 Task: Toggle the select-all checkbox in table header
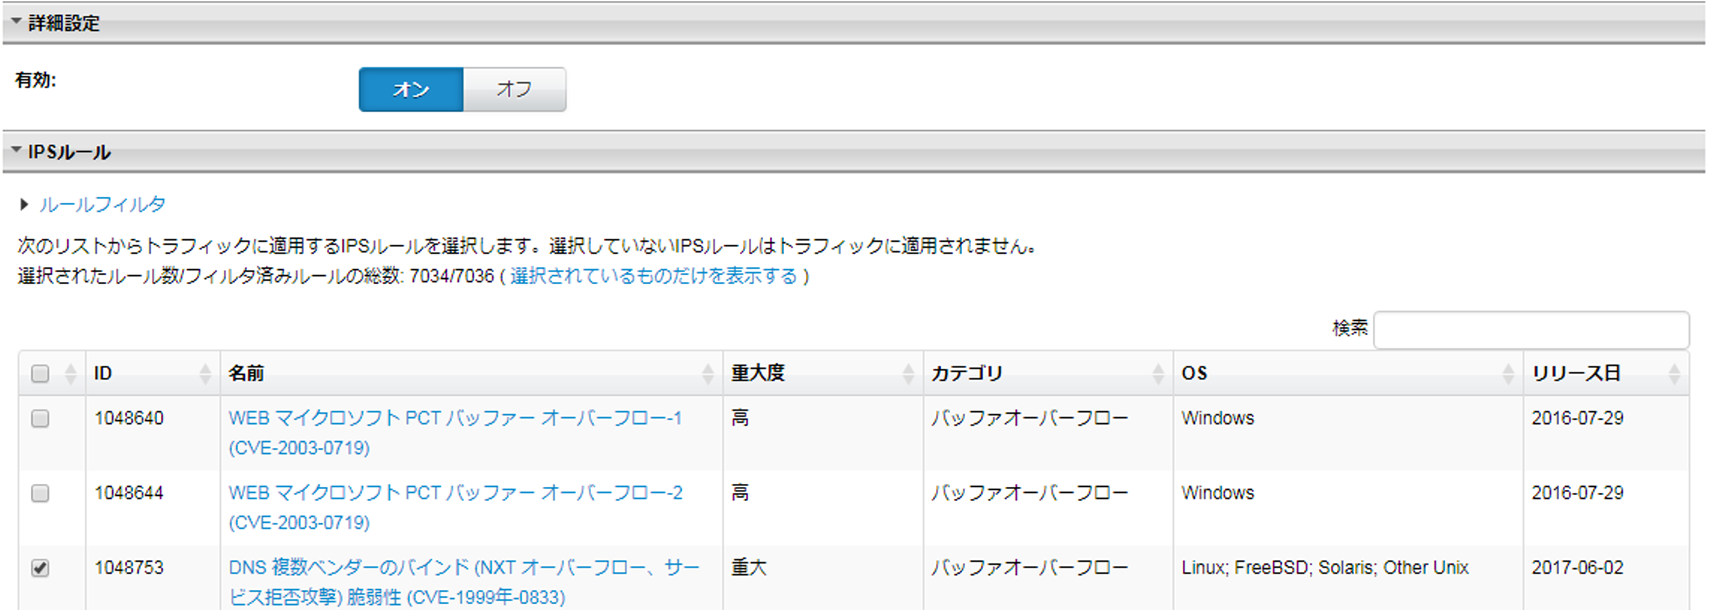[x=40, y=374]
